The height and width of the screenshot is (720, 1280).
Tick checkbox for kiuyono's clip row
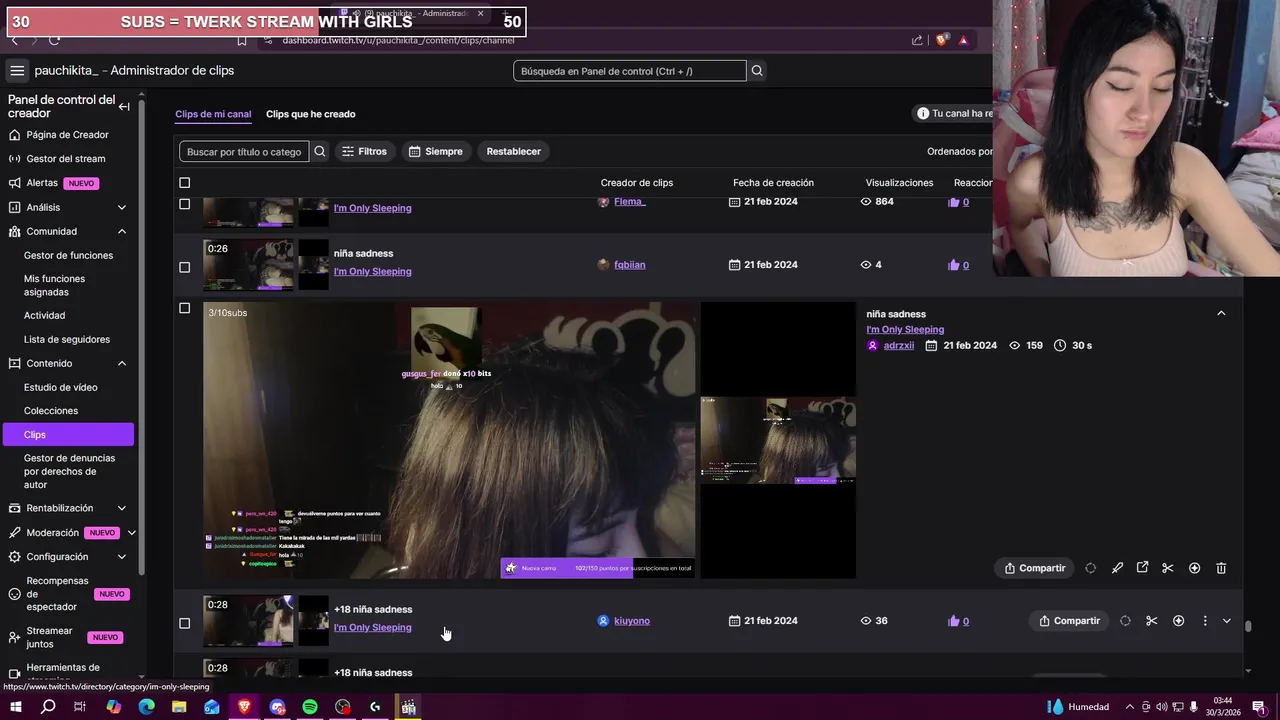tap(184, 623)
